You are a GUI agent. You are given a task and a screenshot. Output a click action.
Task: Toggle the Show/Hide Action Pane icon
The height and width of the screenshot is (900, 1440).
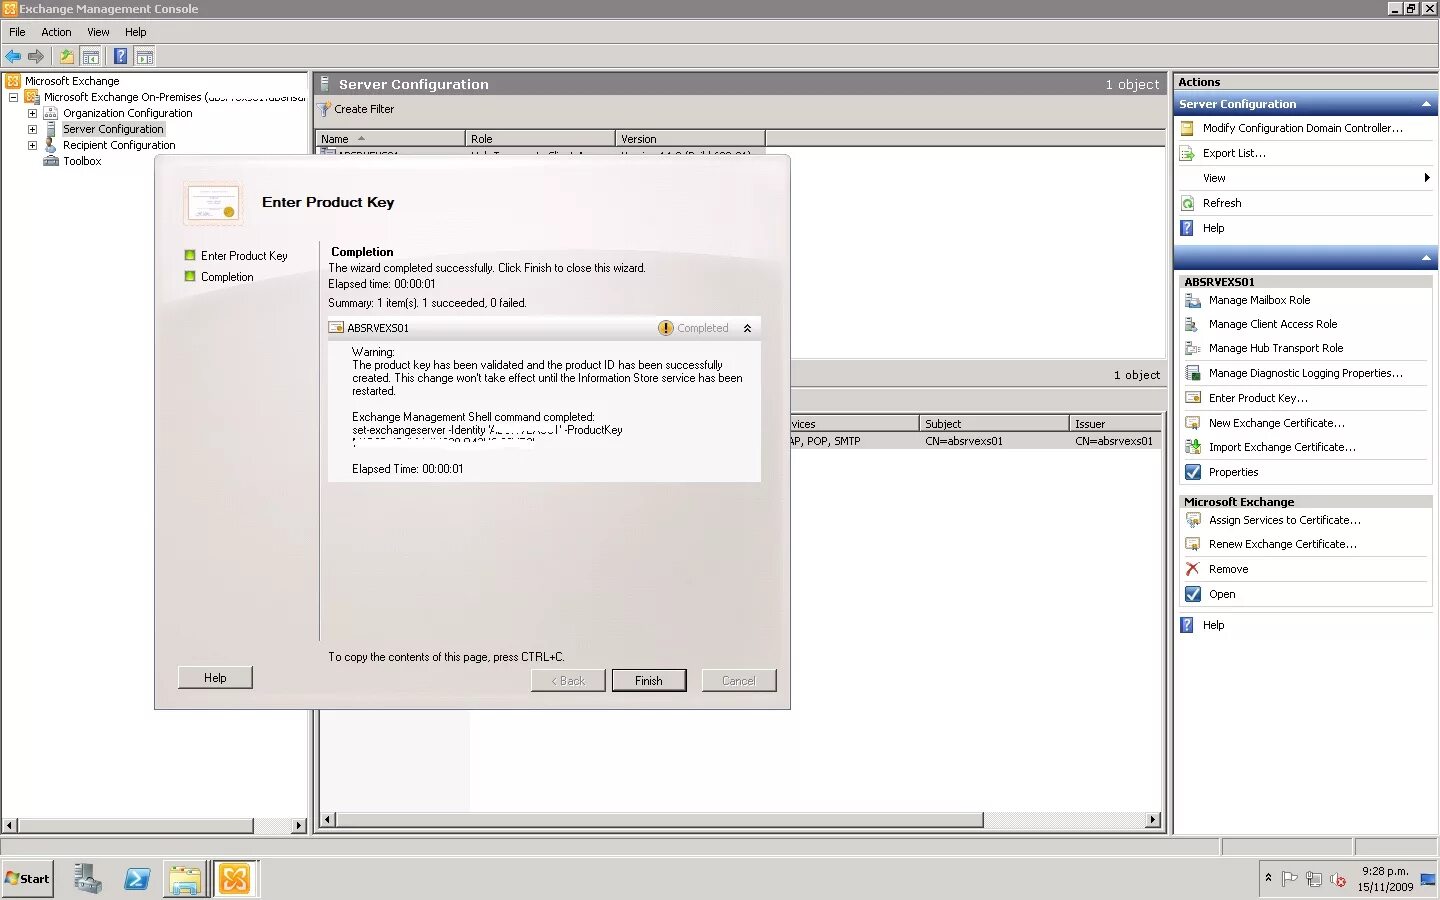click(145, 57)
